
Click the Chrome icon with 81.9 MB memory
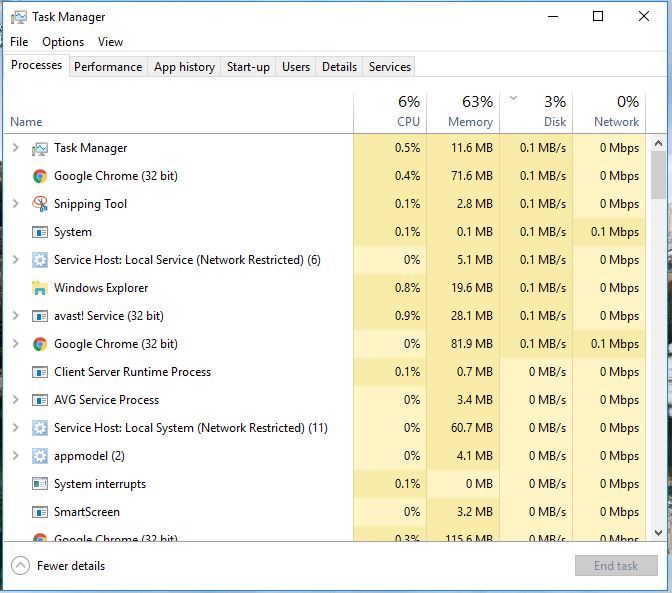coord(40,344)
